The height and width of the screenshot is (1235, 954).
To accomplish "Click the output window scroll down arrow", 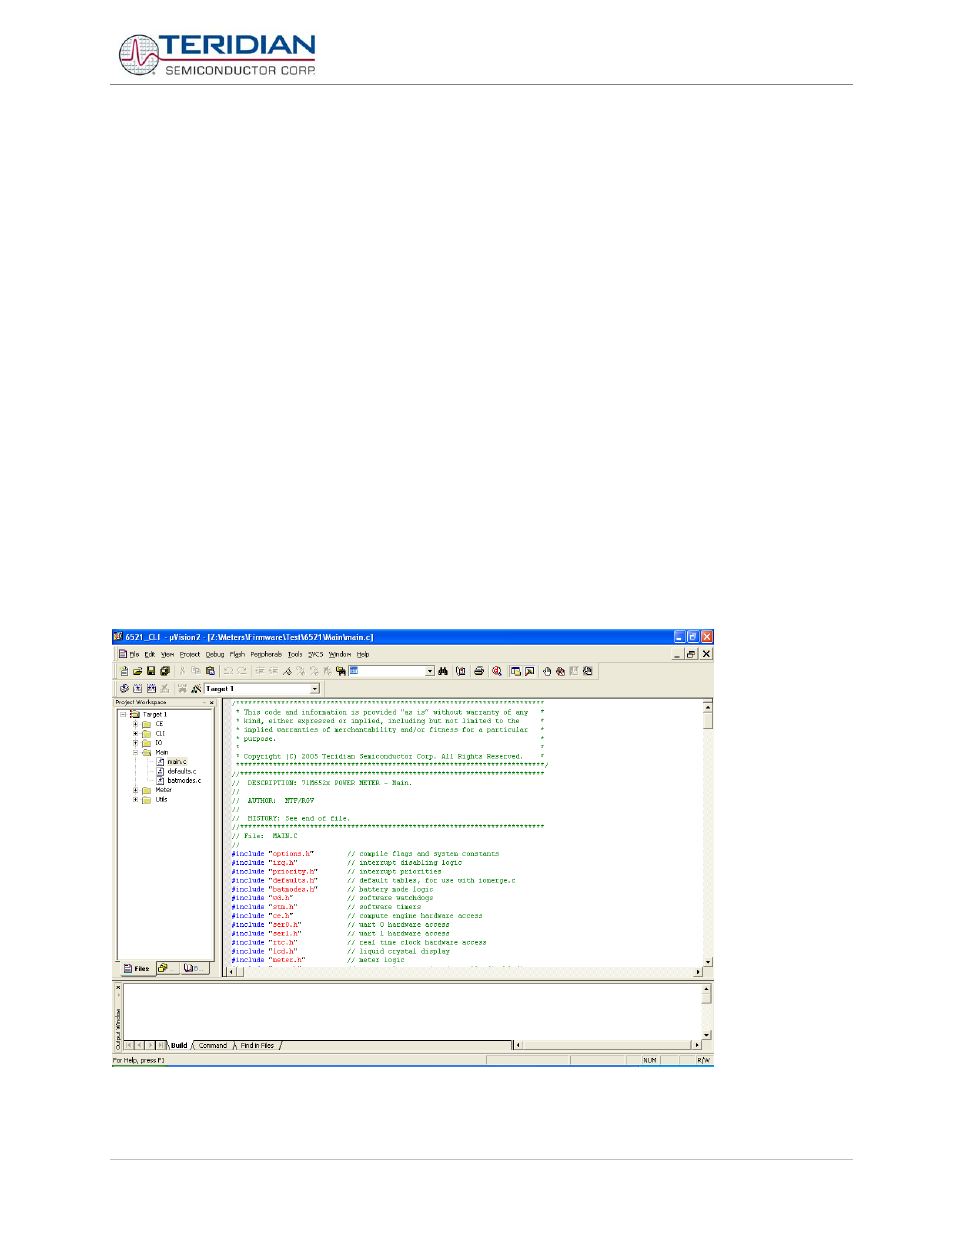I will pyautogui.click(x=707, y=1035).
